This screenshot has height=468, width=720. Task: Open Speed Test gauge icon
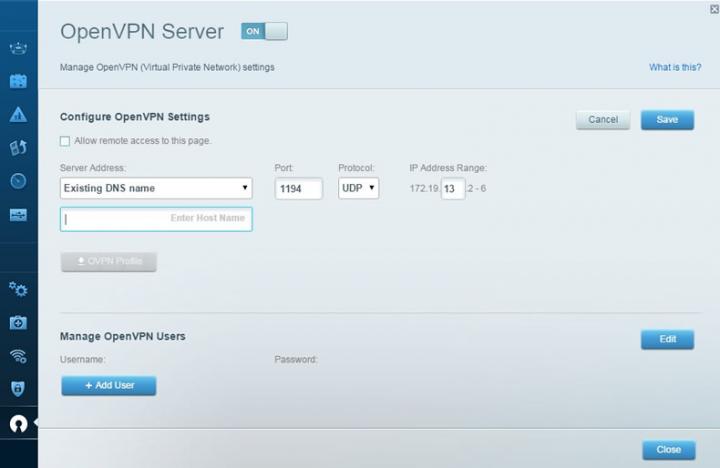coord(18,180)
